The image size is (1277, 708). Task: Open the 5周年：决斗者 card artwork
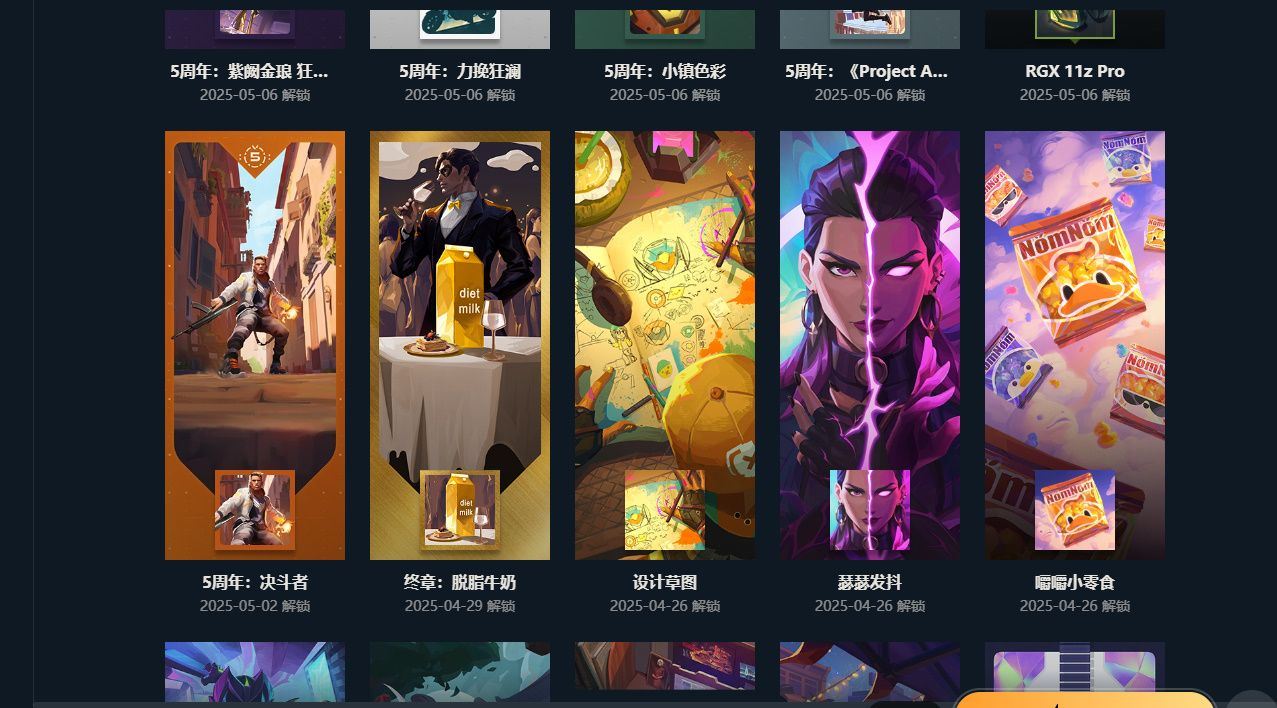(255, 345)
